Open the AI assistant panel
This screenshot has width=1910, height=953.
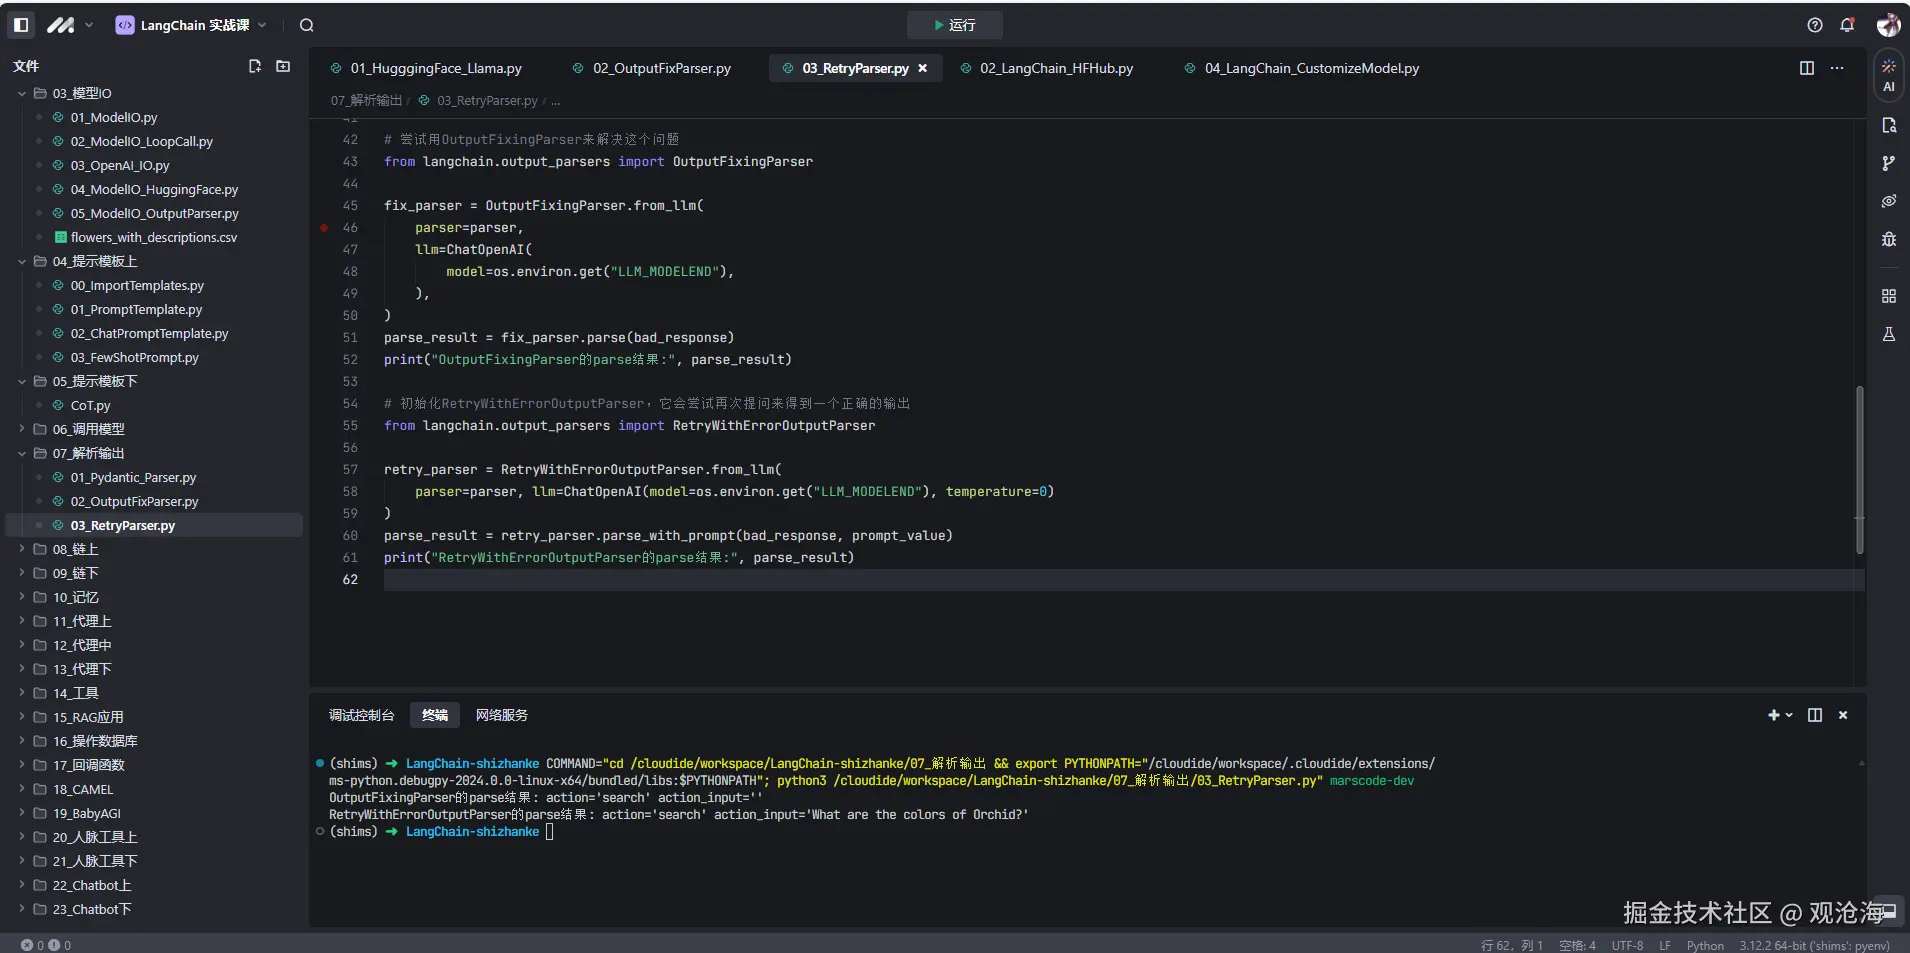tap(1888, 76)
